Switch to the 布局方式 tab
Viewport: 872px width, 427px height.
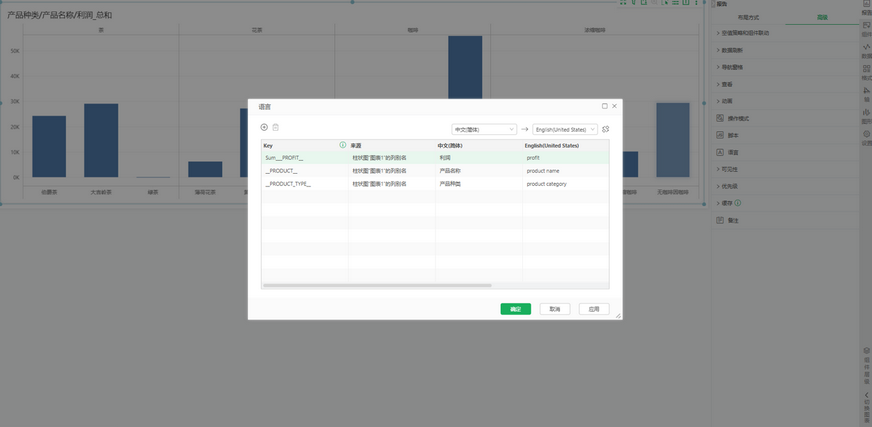click(x=748, y=17)
